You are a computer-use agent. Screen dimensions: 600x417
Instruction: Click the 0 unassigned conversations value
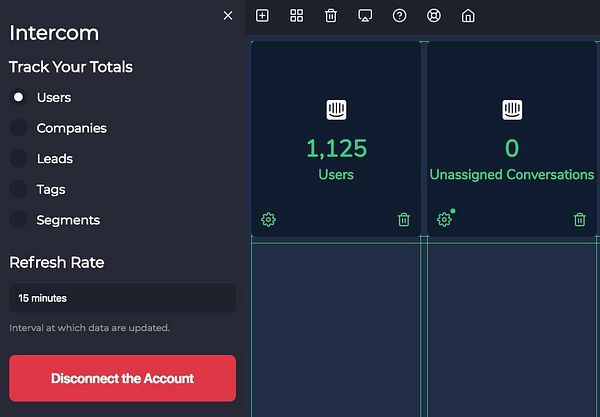512,148
